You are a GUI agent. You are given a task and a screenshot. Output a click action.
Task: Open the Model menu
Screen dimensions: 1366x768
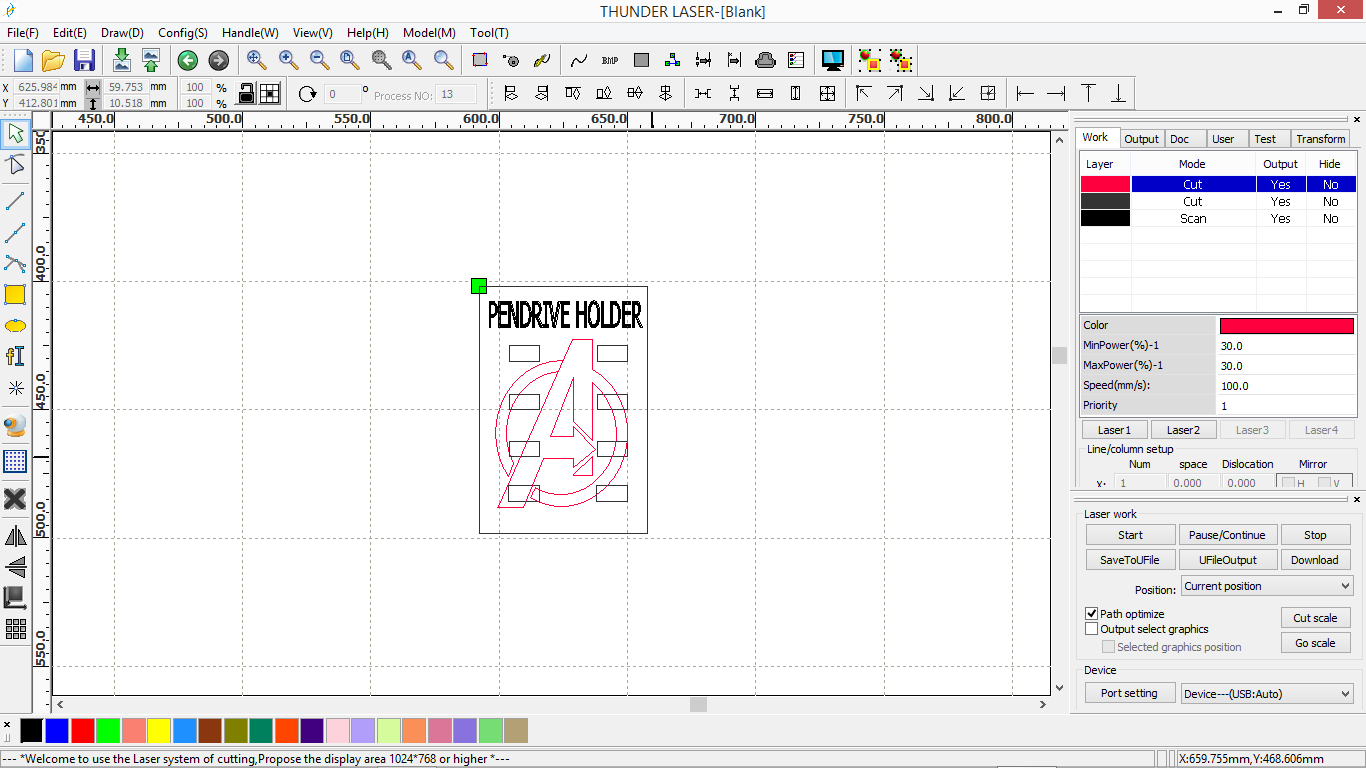[x=429, y=32]
